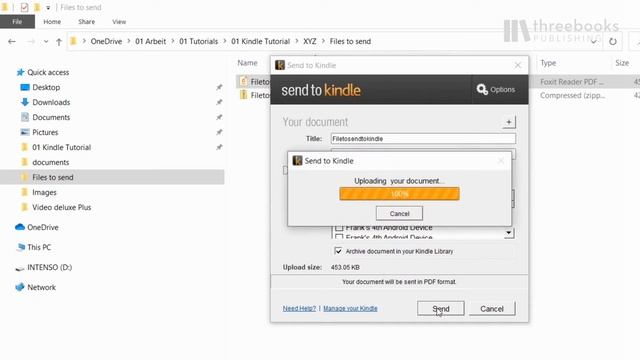Sort by the Type column header
The image size is (640, 360).
click(x=548, y=63)
